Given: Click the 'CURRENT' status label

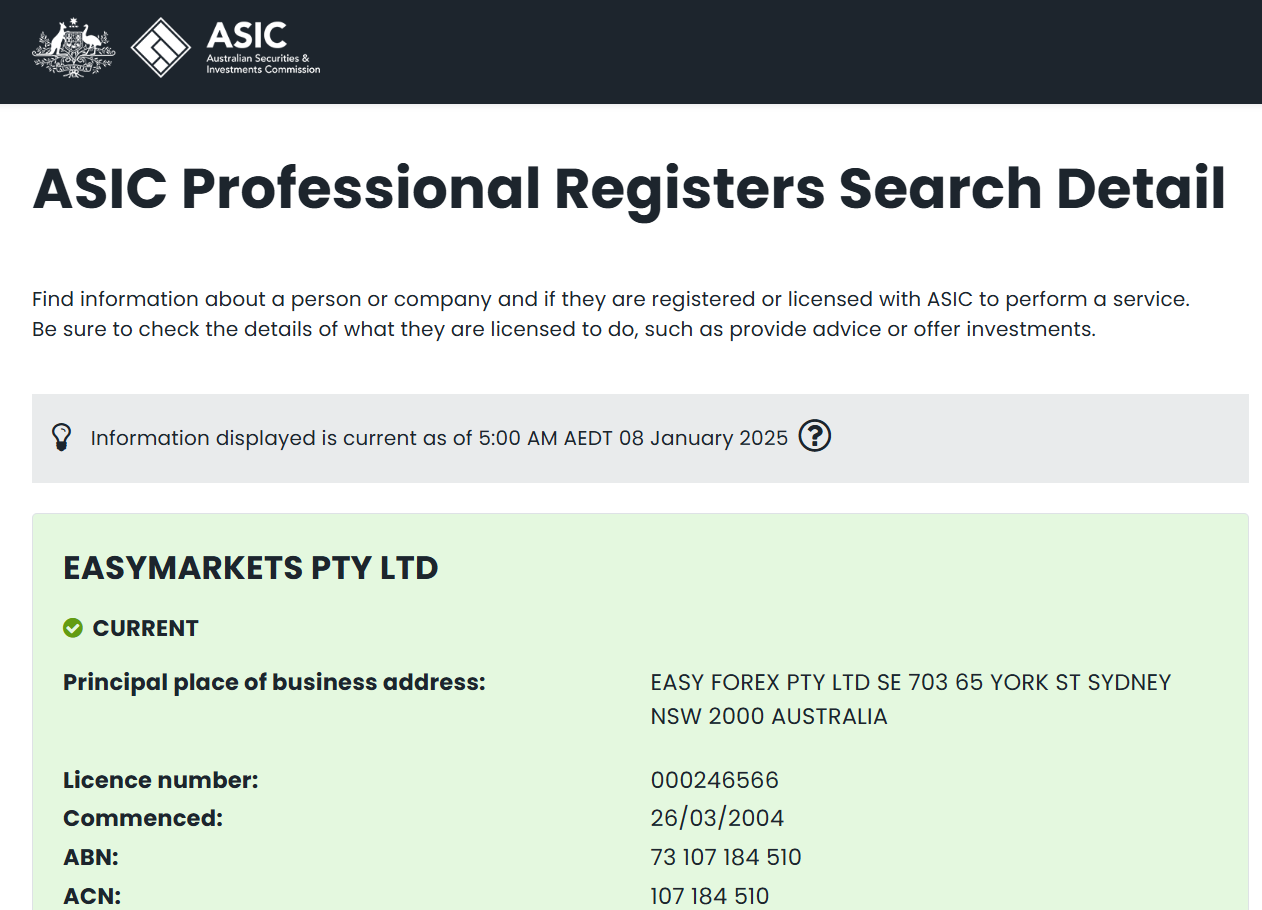Looking at the screenshot, I should tap(146, 628).
